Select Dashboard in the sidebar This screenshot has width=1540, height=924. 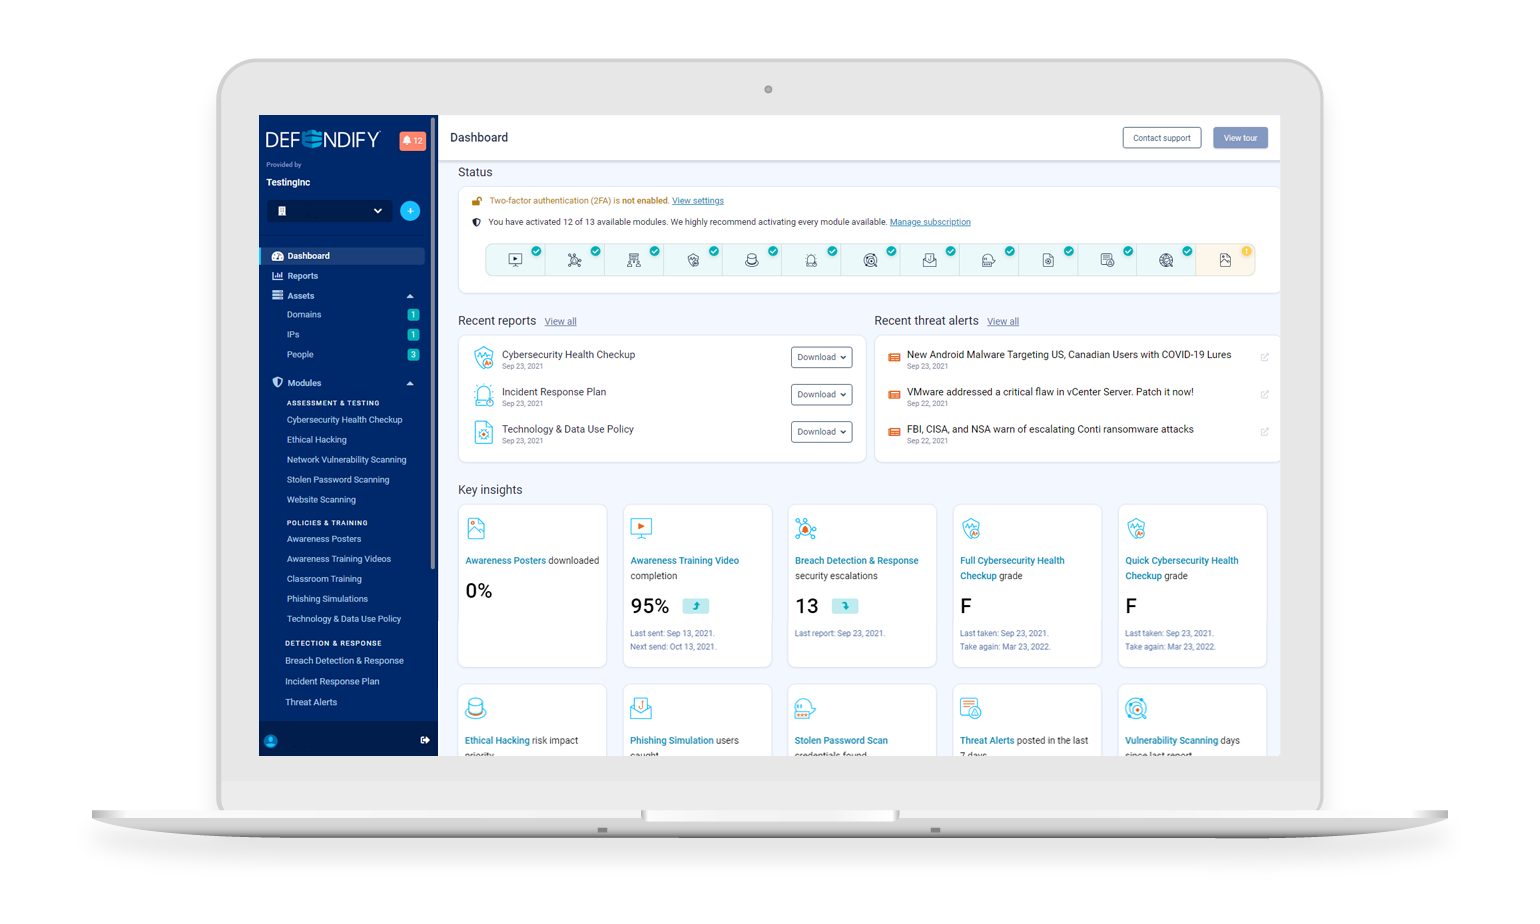[x=342, y=256]
